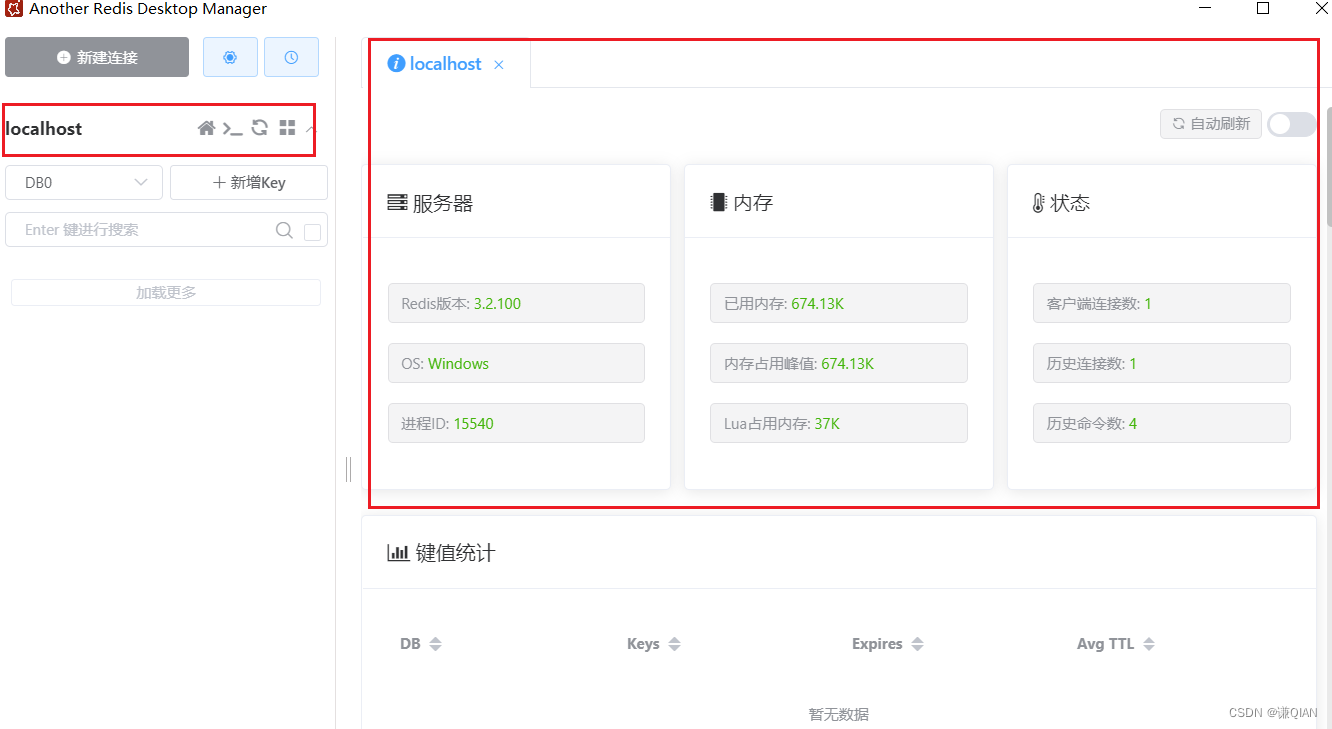Sort the table by Expires column

[917, 644]
